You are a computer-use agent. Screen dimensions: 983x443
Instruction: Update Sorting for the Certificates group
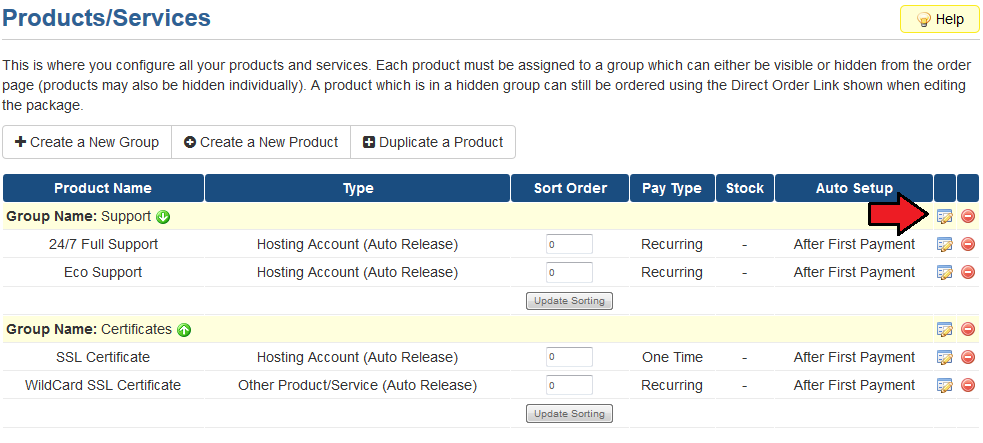click(x=569, y=414)
